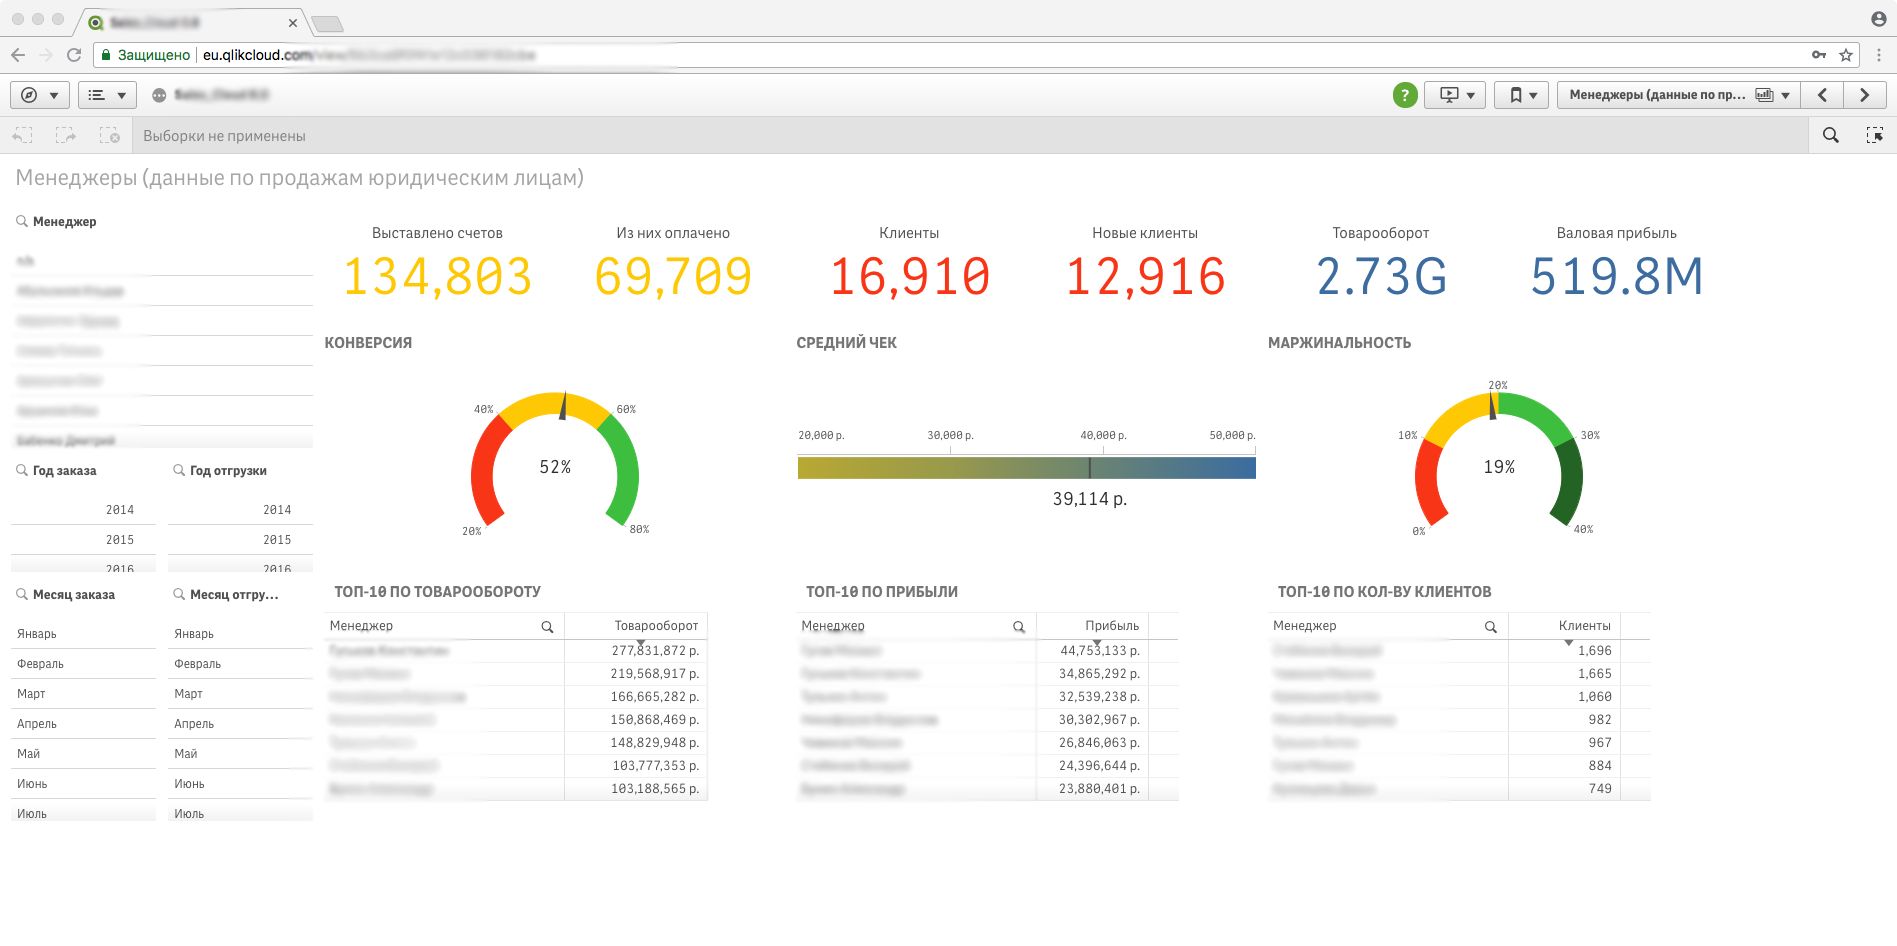Clear all selections icon
The image size is (1897, 946).
pyautogui.click(x=109, y=135)
